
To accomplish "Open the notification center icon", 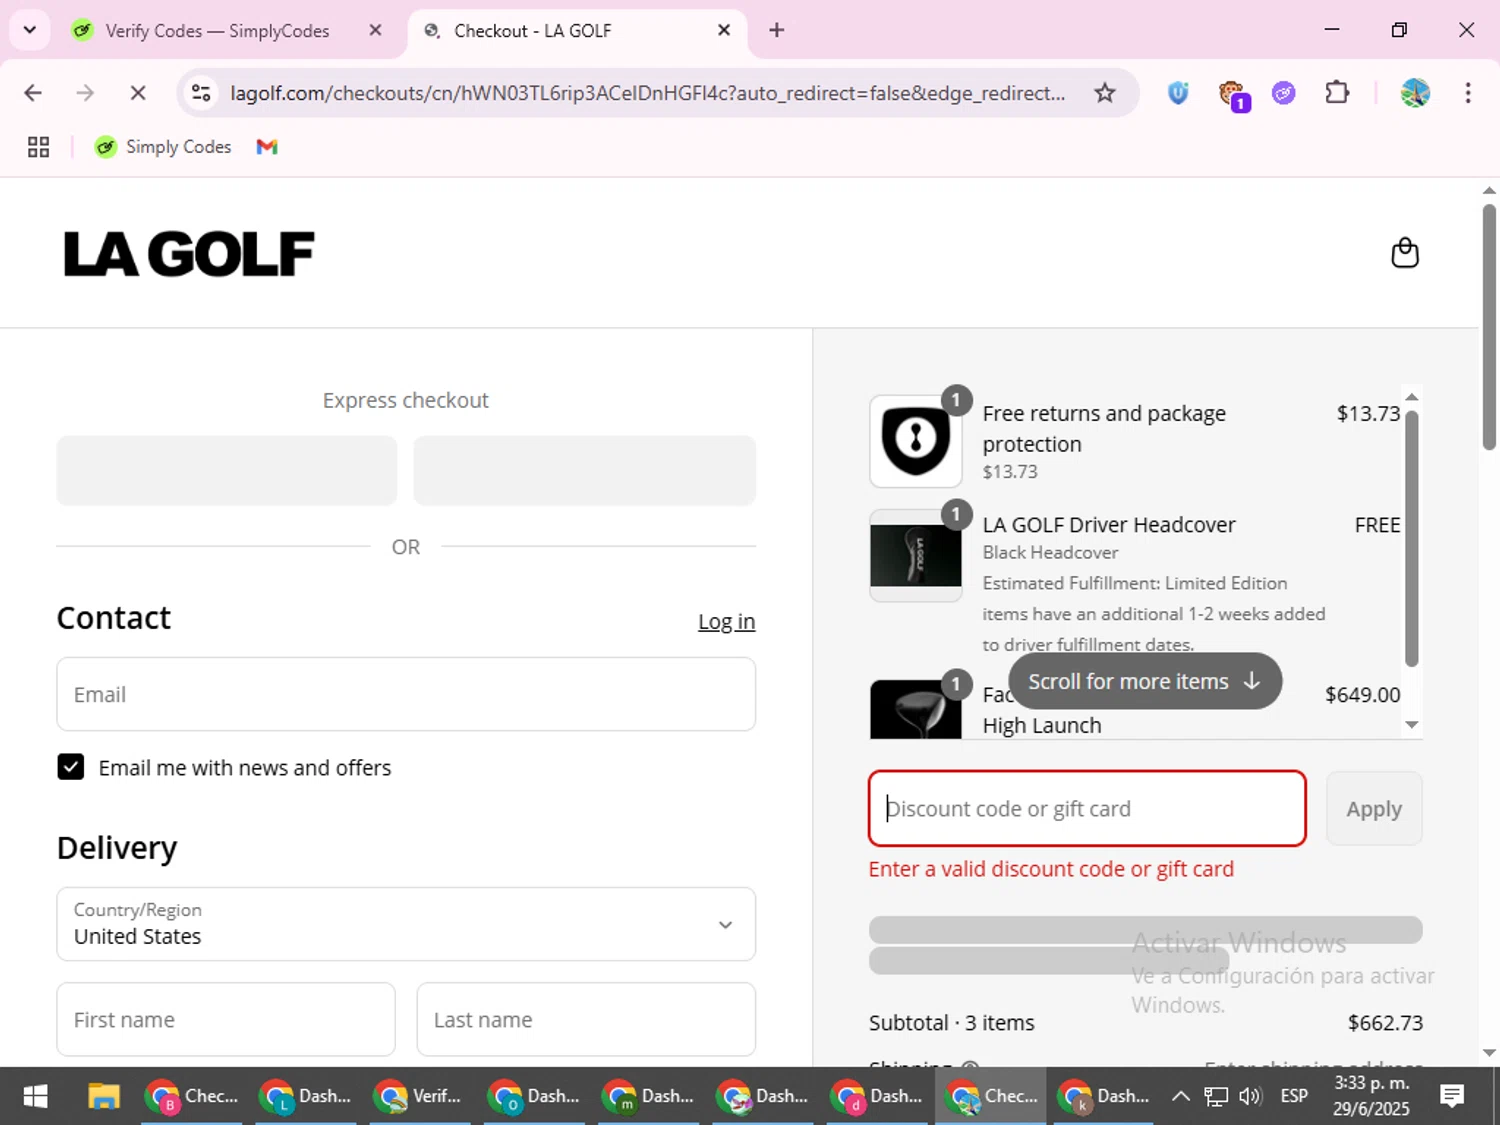I will (x=1452, y=1096).
